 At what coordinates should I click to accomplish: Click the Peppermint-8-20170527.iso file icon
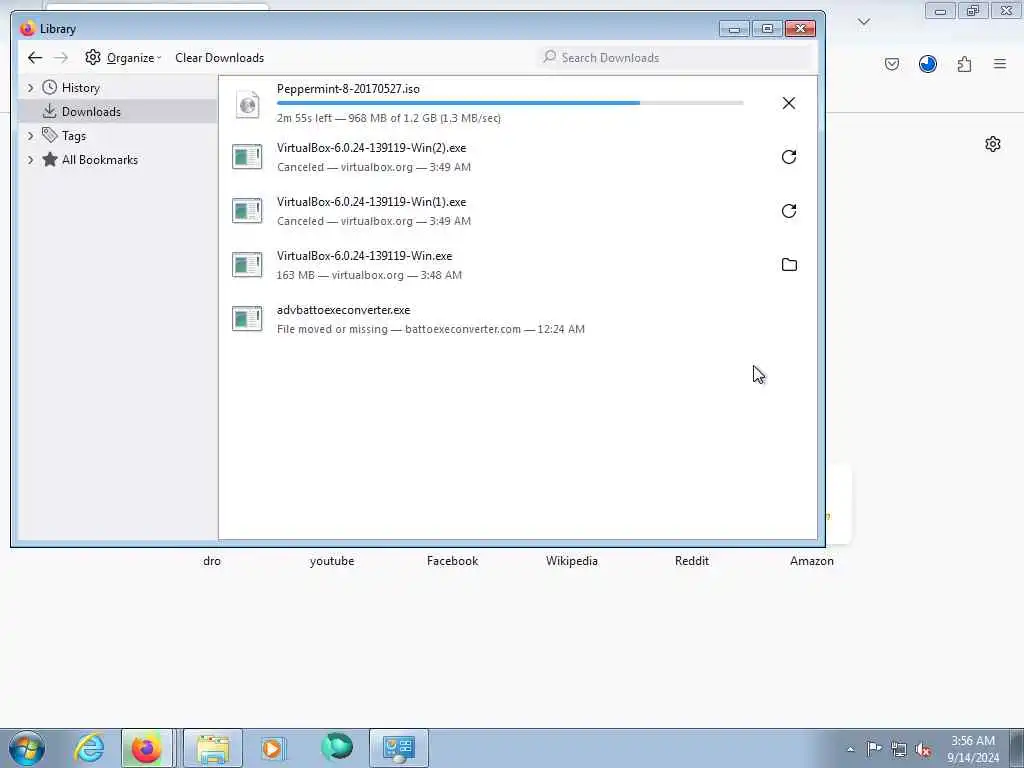click(x=248, y=104)
